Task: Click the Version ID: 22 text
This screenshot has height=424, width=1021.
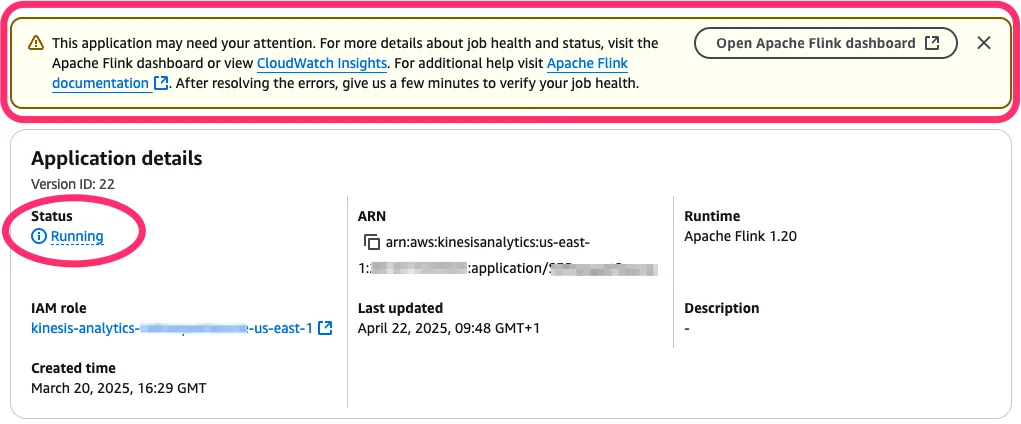Action: tap(73, 184)
